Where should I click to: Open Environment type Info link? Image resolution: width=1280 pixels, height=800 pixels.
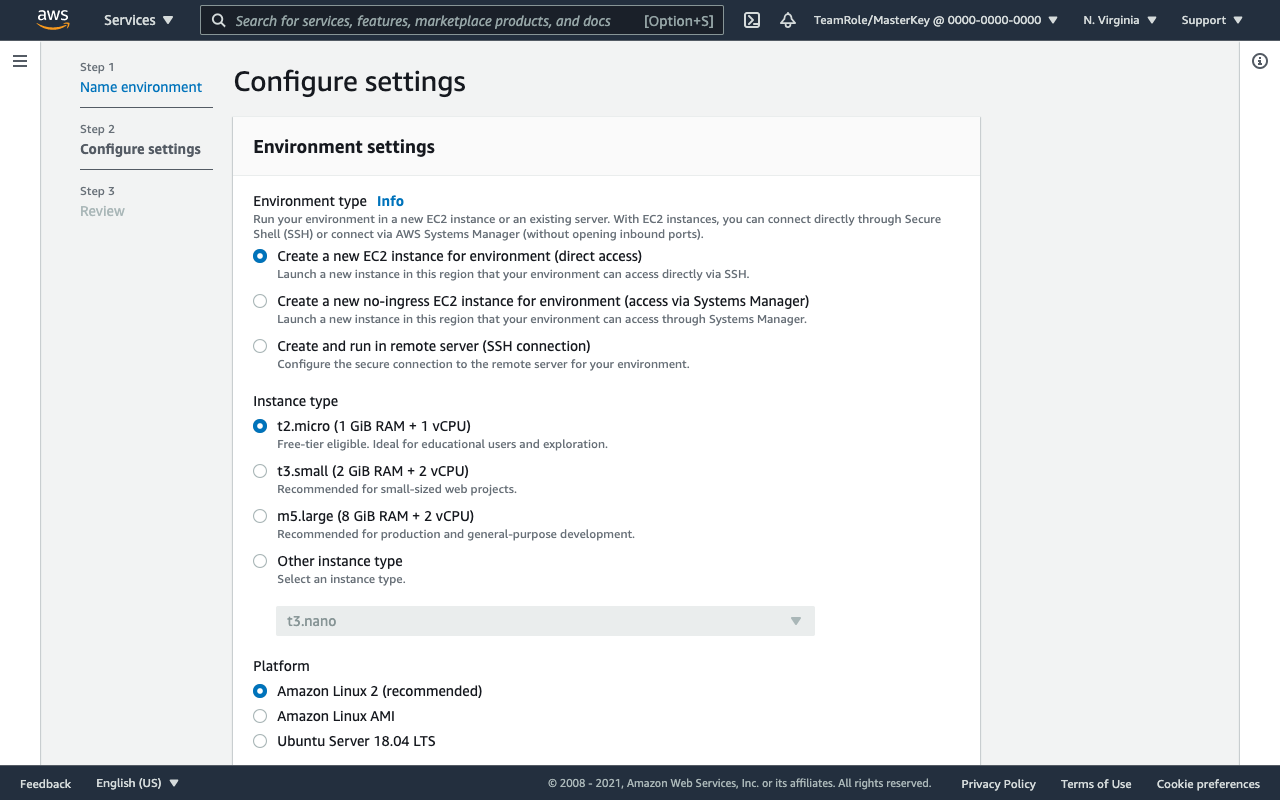[390, 201]
